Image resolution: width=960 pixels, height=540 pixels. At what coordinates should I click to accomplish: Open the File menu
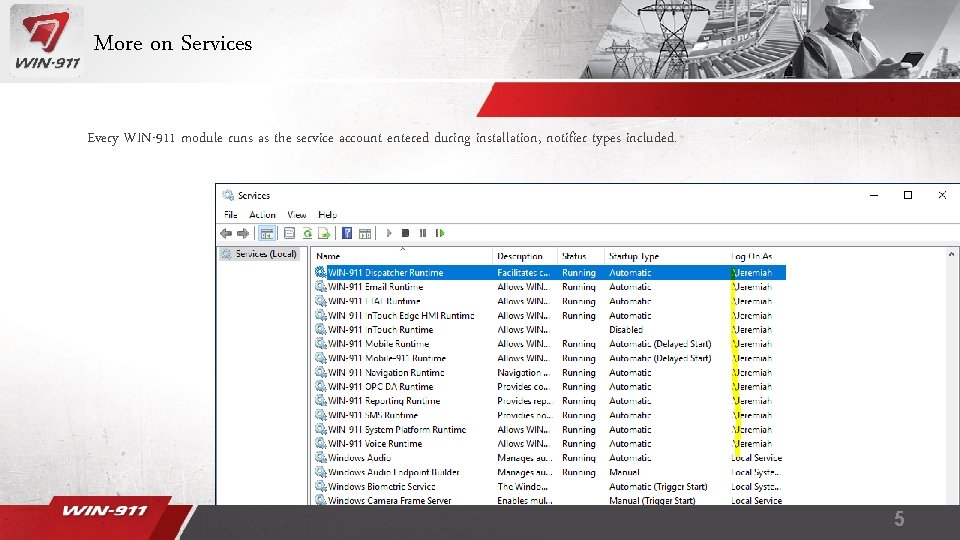[231, 215]
